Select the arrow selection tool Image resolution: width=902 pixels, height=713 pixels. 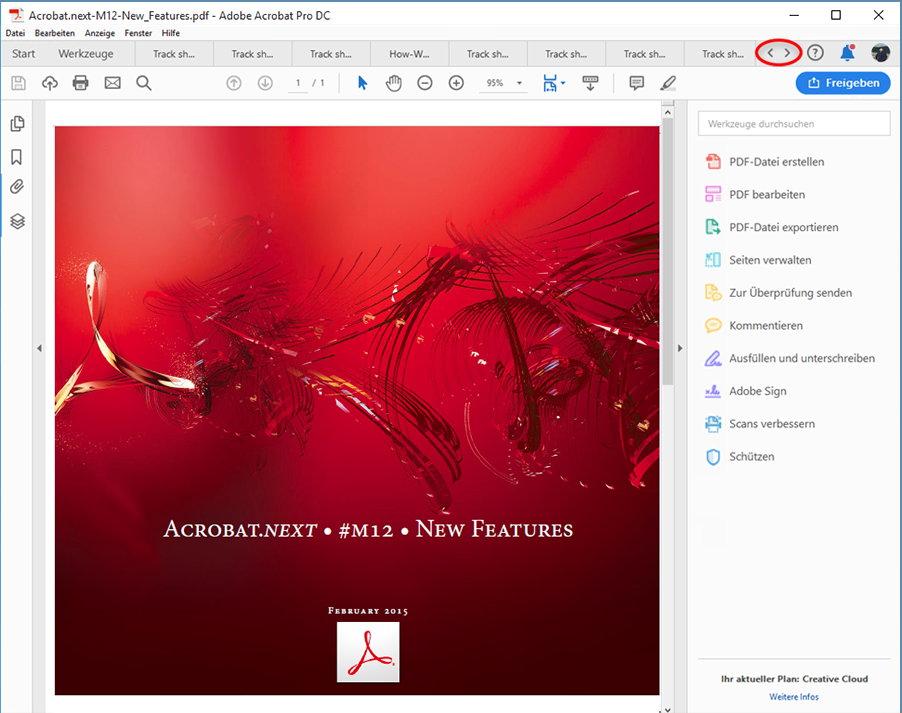[361, 83]
